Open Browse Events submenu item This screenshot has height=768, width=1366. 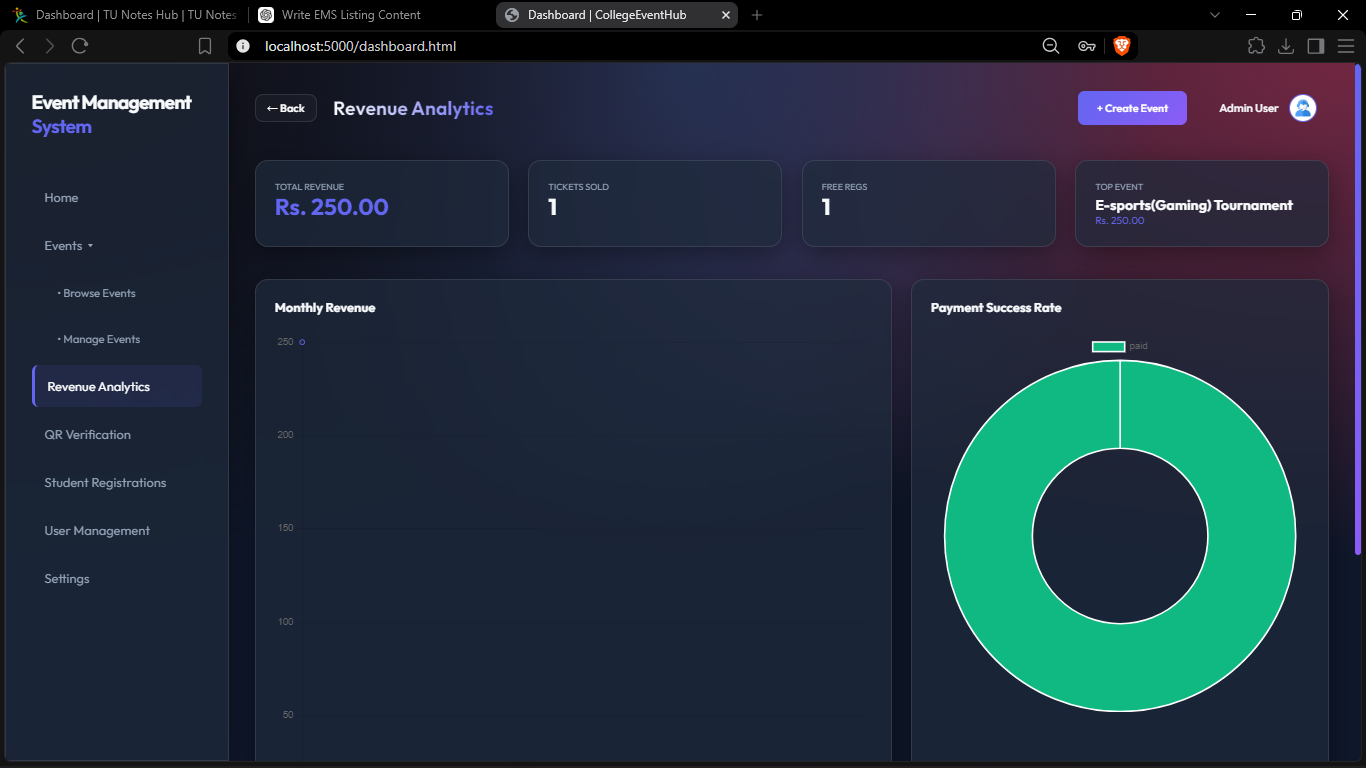tap(97, 293)
